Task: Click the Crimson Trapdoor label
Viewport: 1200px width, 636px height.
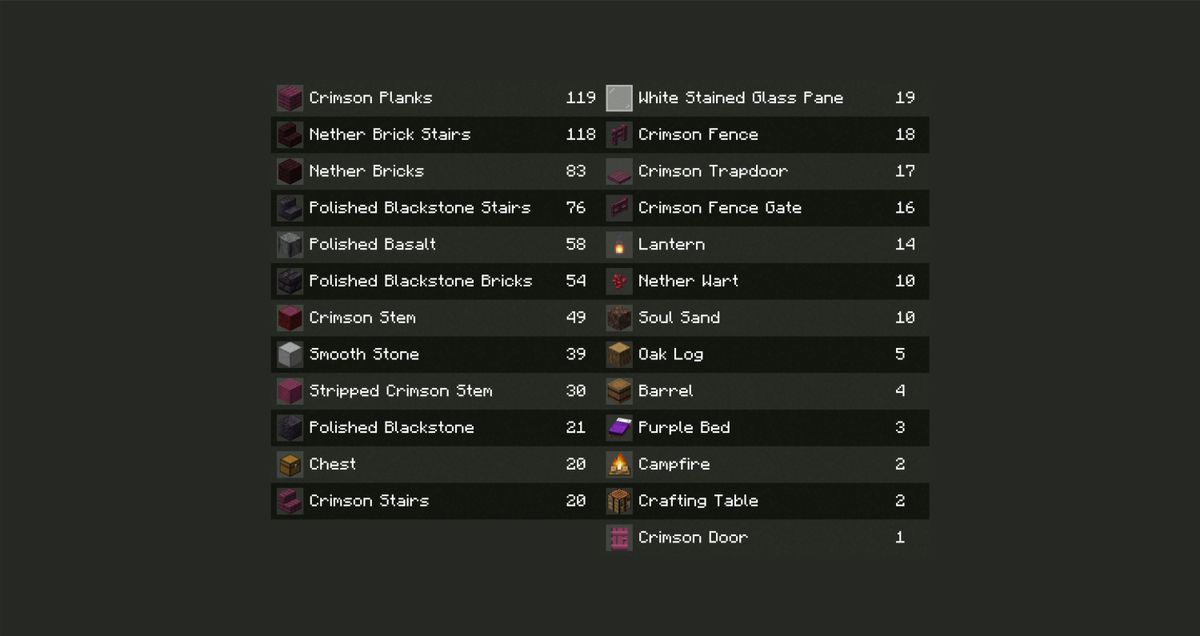Action: (712, 171)
